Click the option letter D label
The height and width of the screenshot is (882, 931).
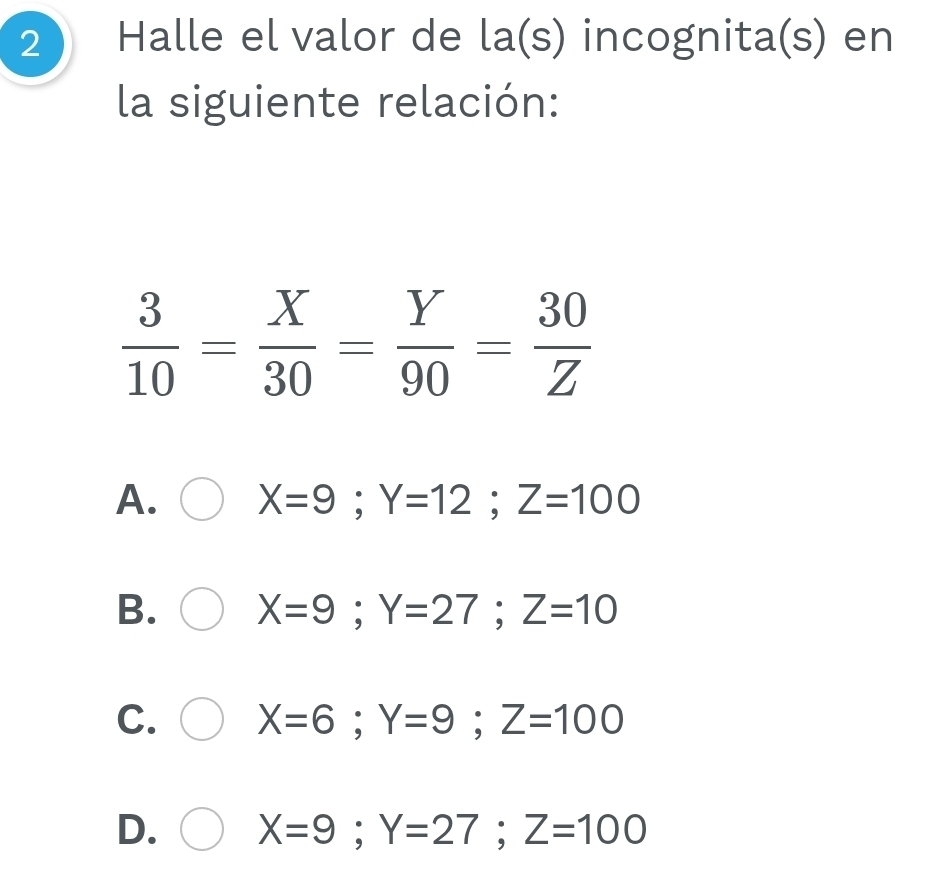[138, 830]
